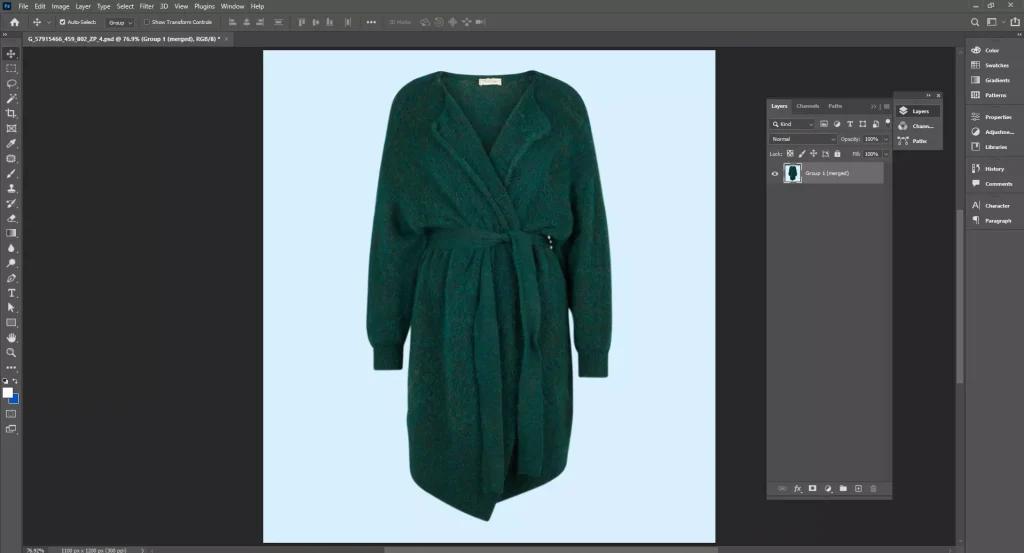This screenshot has width=1024, height=553.
Task: Create a new layer
Action: [x=858, y=488]
